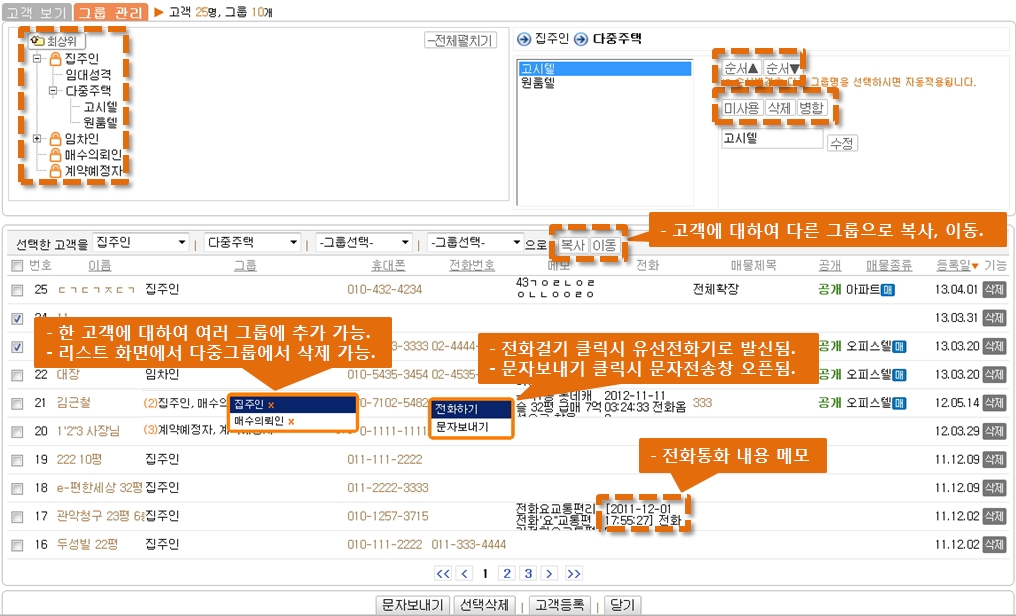The width and height of the screenshot is (1016, 616).
Task: Click the lock icon beside 계약예정자
Action: (55, 171)
